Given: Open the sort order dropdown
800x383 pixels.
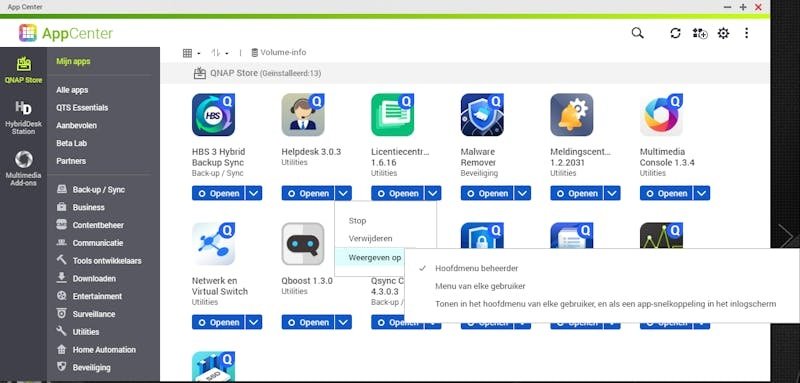Looking at the screenshot, I should [x=220, y=53].
